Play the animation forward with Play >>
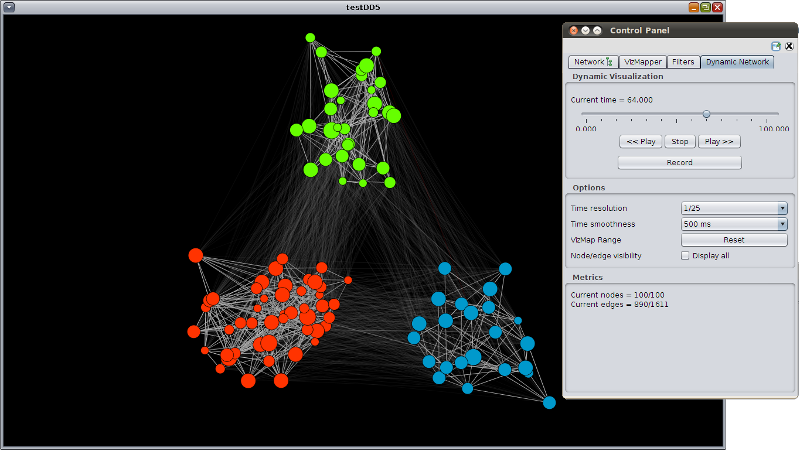Screen dimensions: 800x451 point(719,141)
